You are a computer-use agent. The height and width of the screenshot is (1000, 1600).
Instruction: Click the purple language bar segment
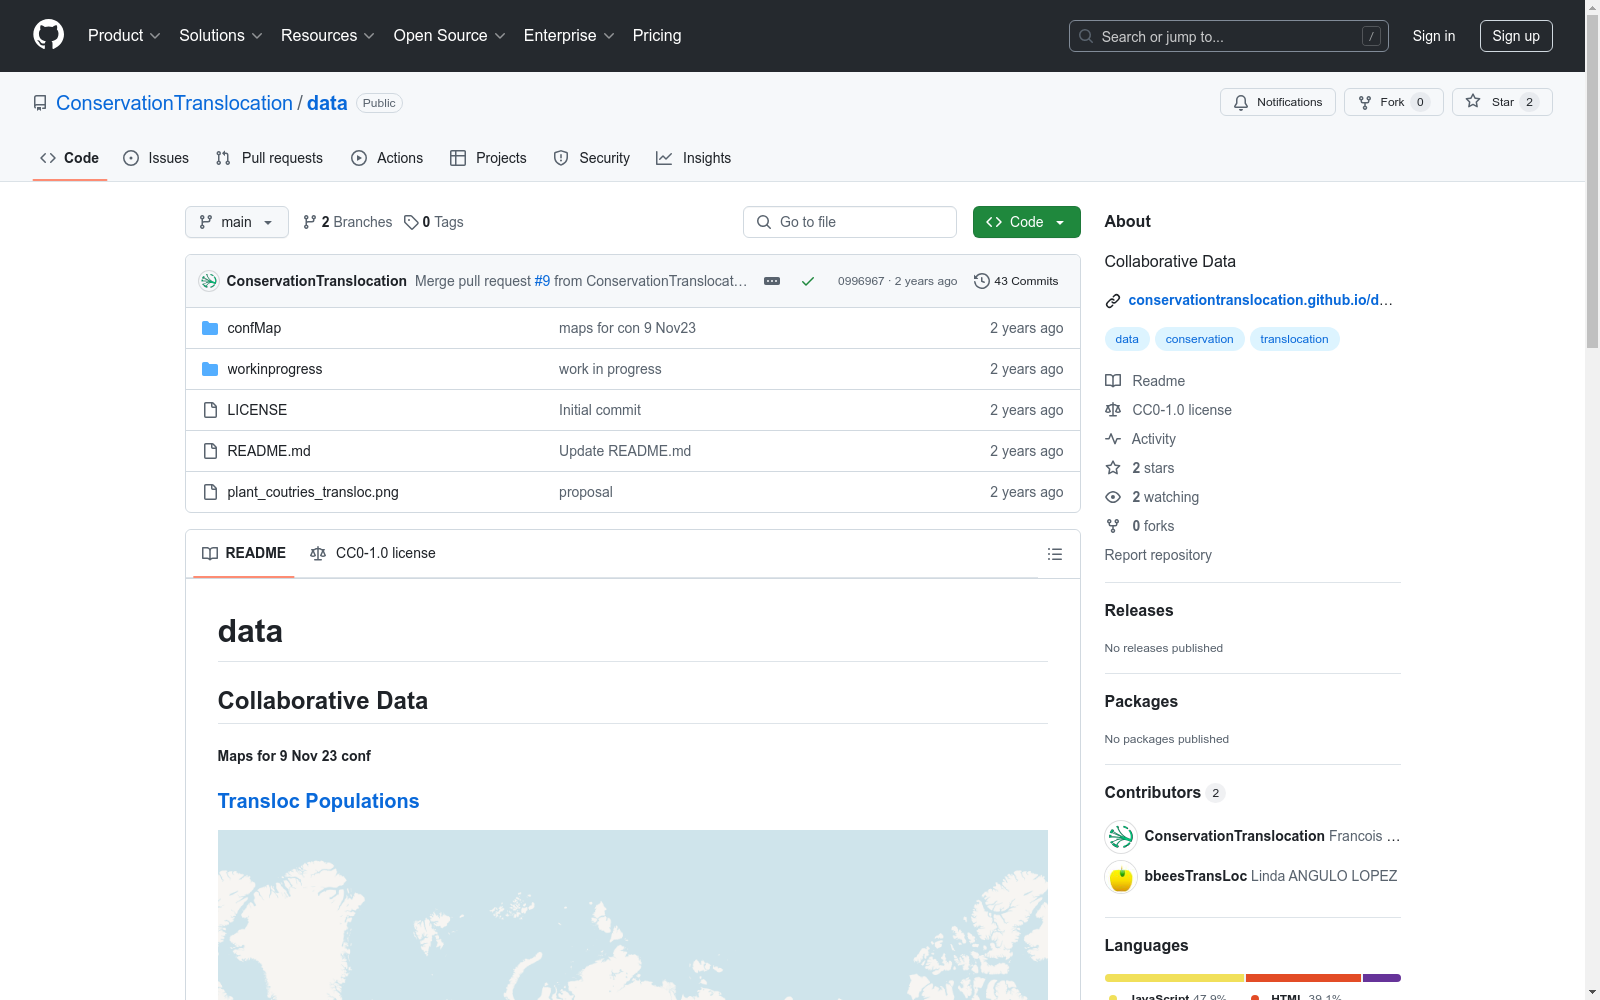click(1382, 978)
